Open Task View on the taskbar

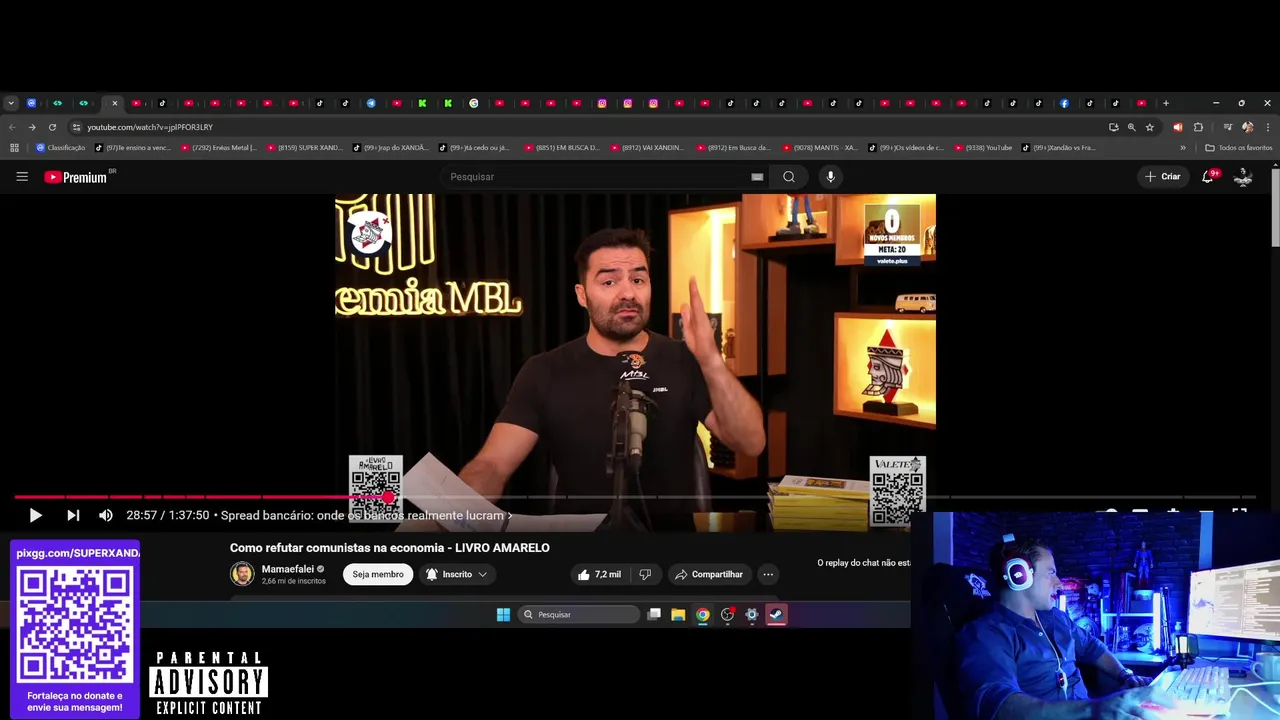[654, 614]
